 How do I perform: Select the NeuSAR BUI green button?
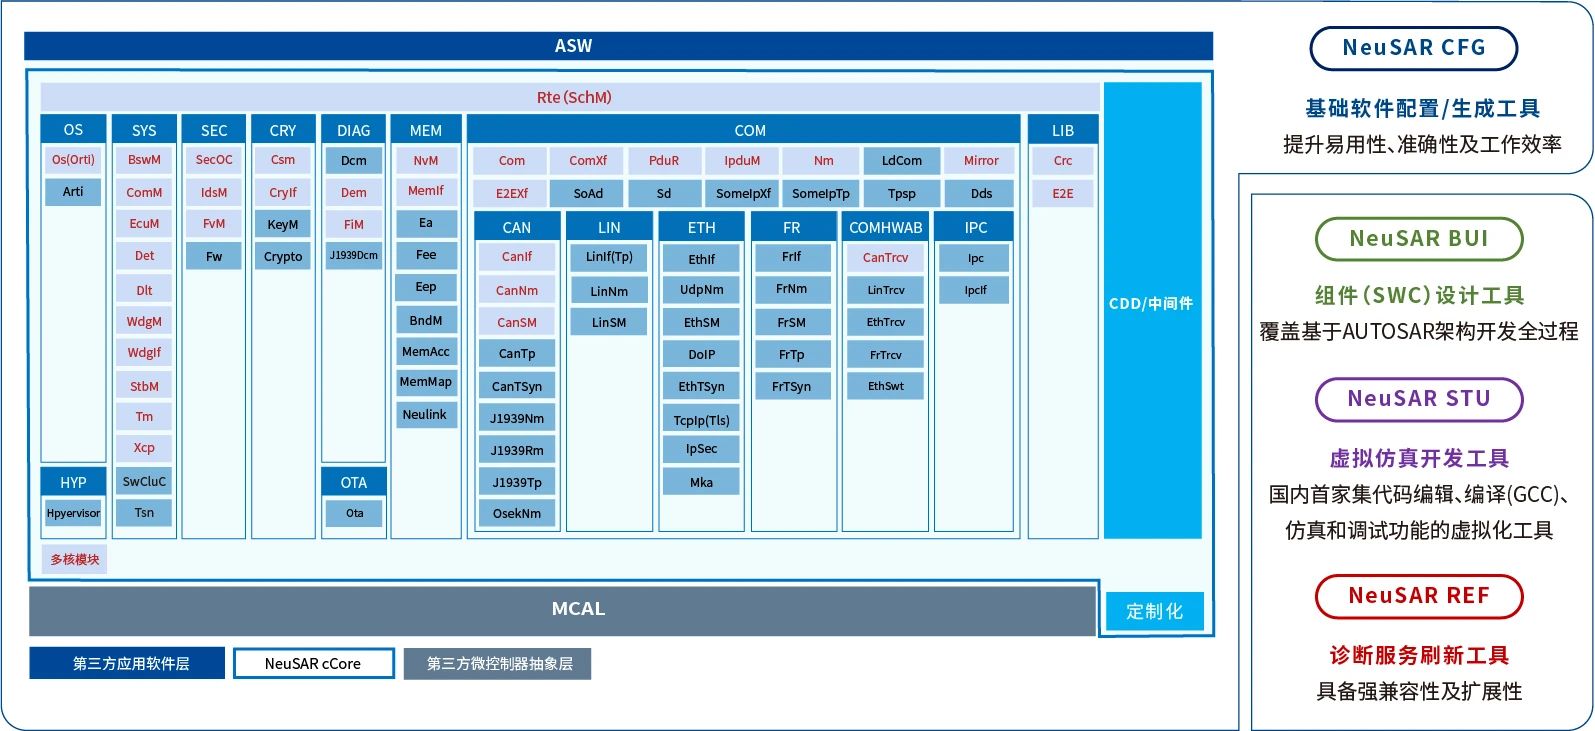tap(1418, 239)
